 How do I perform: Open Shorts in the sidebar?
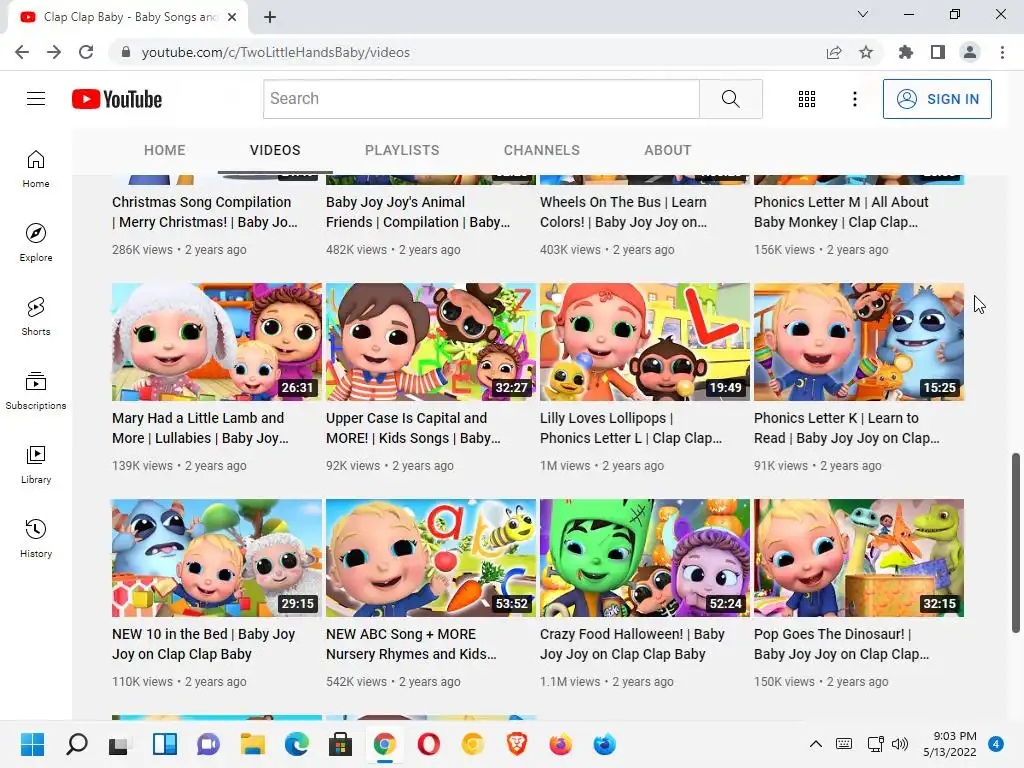coord(36,316)
